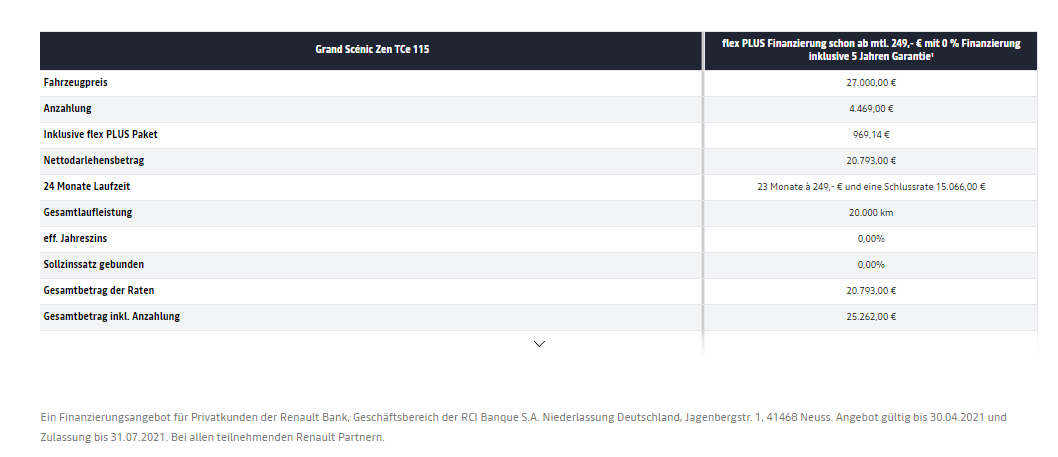
Task: Select the flex PLUS Finanzierung column header
Action: click(x=870, y=50)
